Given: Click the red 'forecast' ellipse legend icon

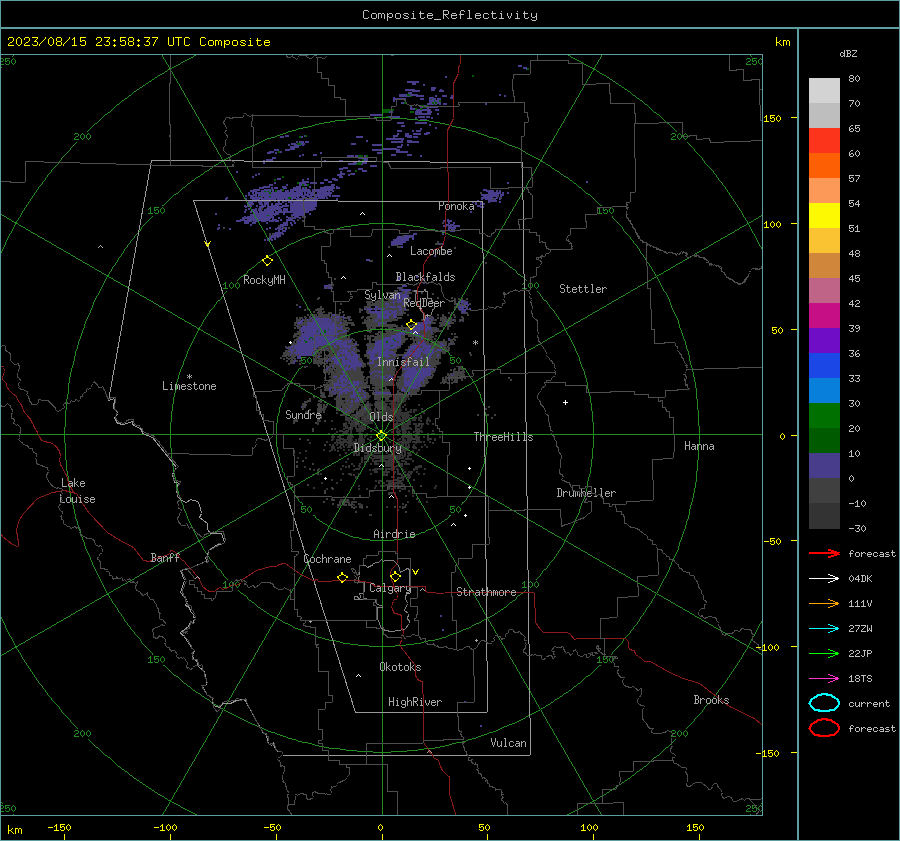Looking at the screenshot, I should pos(824,728).
